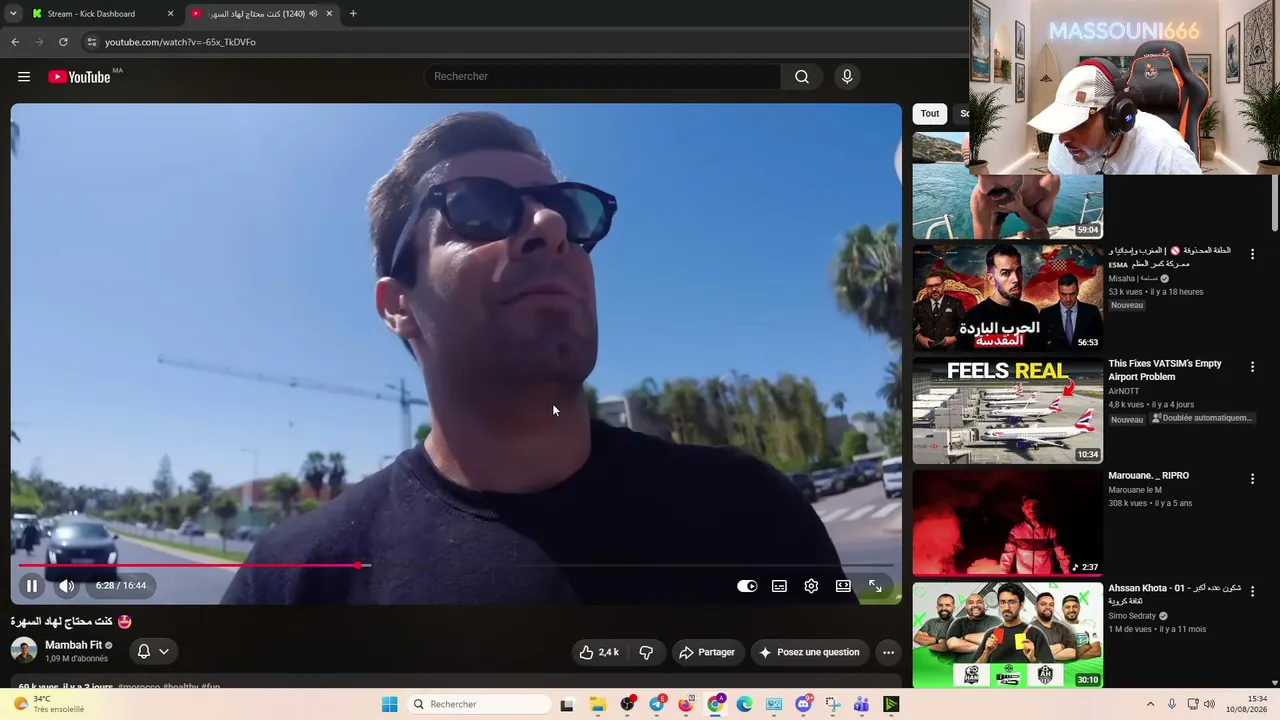Open Telegram from taskbar

(657, 704)
